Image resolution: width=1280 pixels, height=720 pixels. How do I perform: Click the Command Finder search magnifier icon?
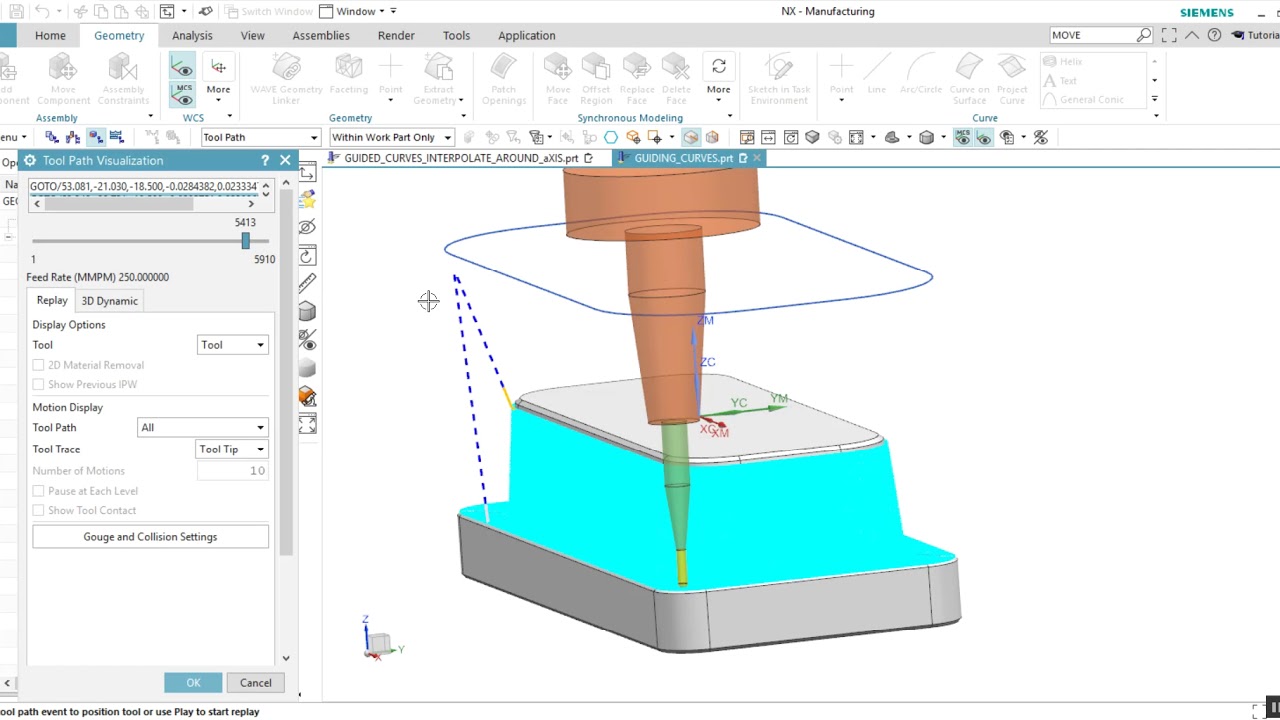[1143, 35]
